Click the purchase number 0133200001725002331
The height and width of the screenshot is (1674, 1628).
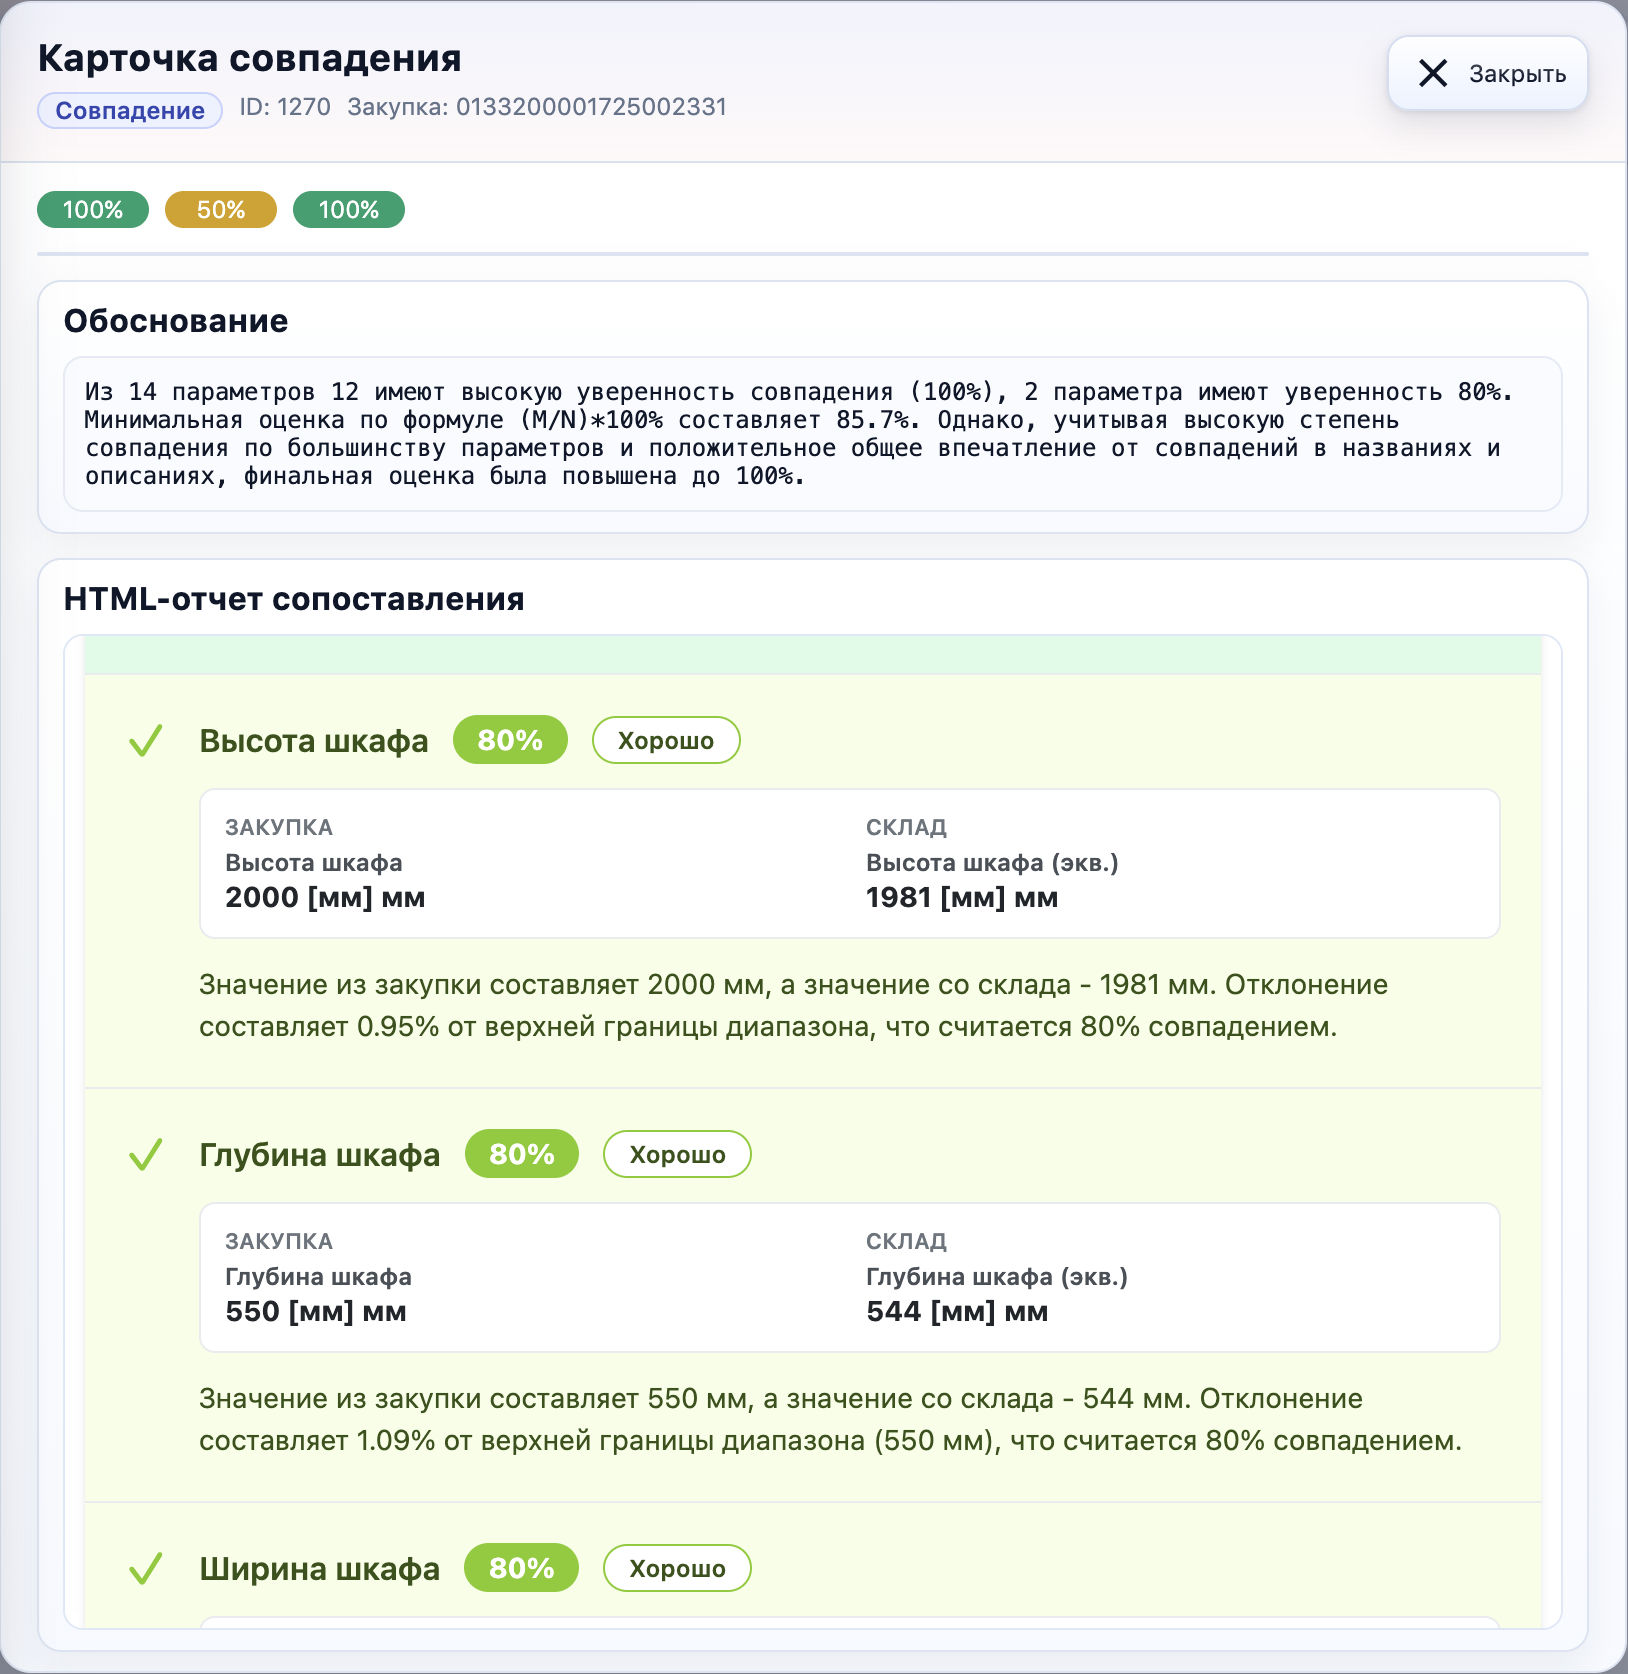point(591,107)
